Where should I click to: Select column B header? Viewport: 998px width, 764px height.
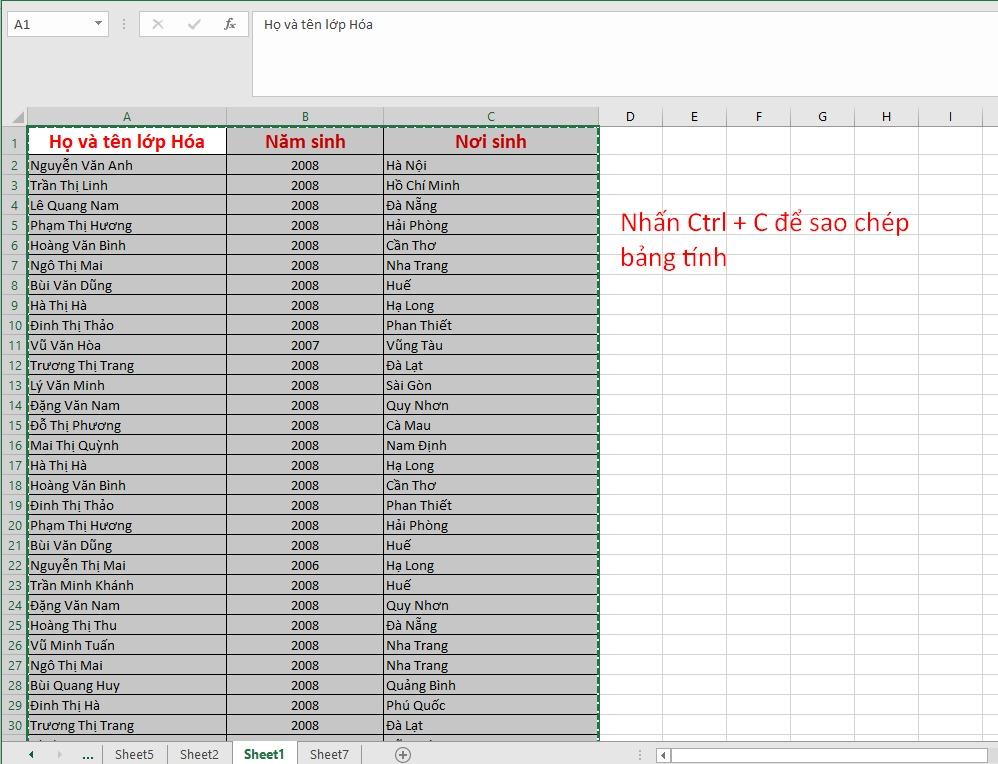[x=304, y=116]
